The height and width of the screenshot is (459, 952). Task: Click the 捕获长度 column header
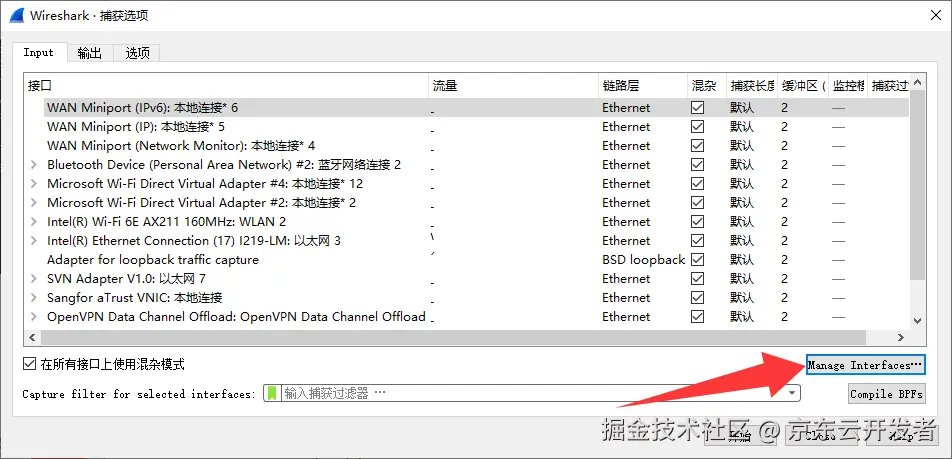(x=752, y=86)
